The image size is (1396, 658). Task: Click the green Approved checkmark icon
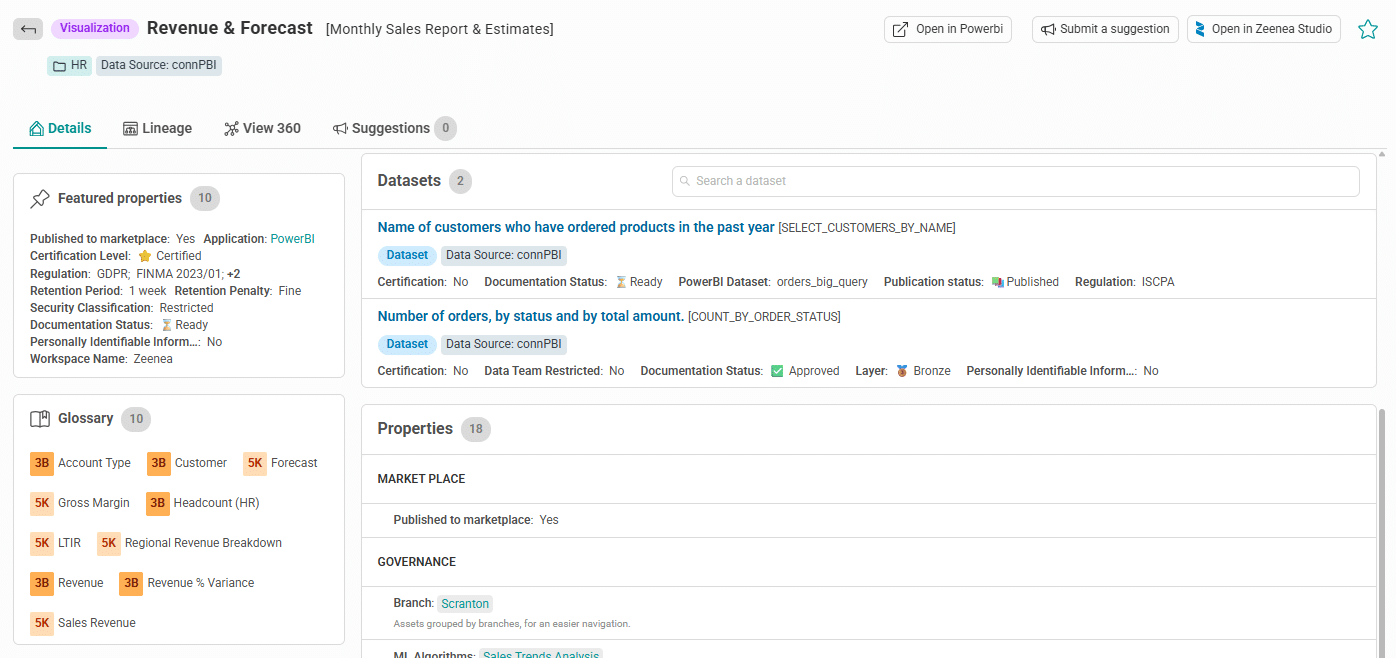pyautogui.click(x=777, y=370)
